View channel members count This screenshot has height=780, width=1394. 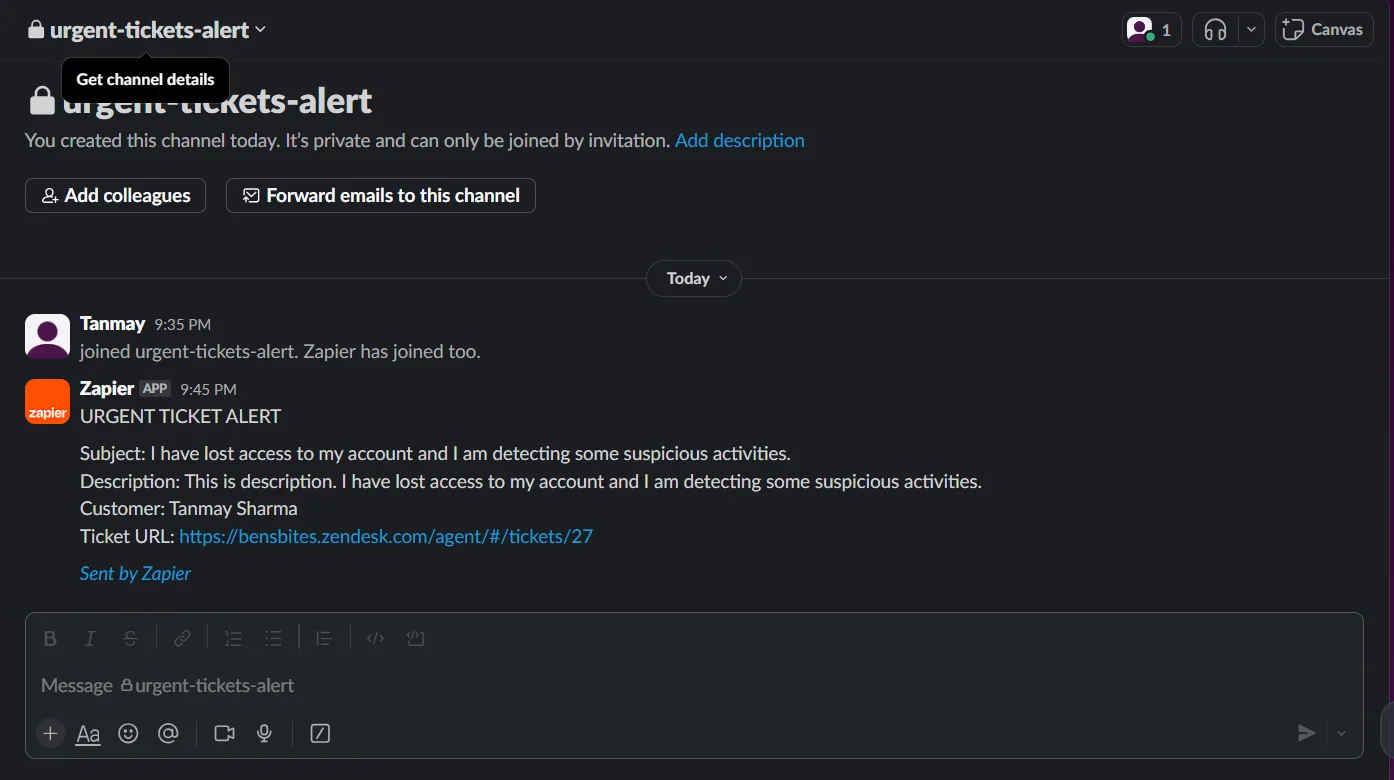coord(1151,30)
